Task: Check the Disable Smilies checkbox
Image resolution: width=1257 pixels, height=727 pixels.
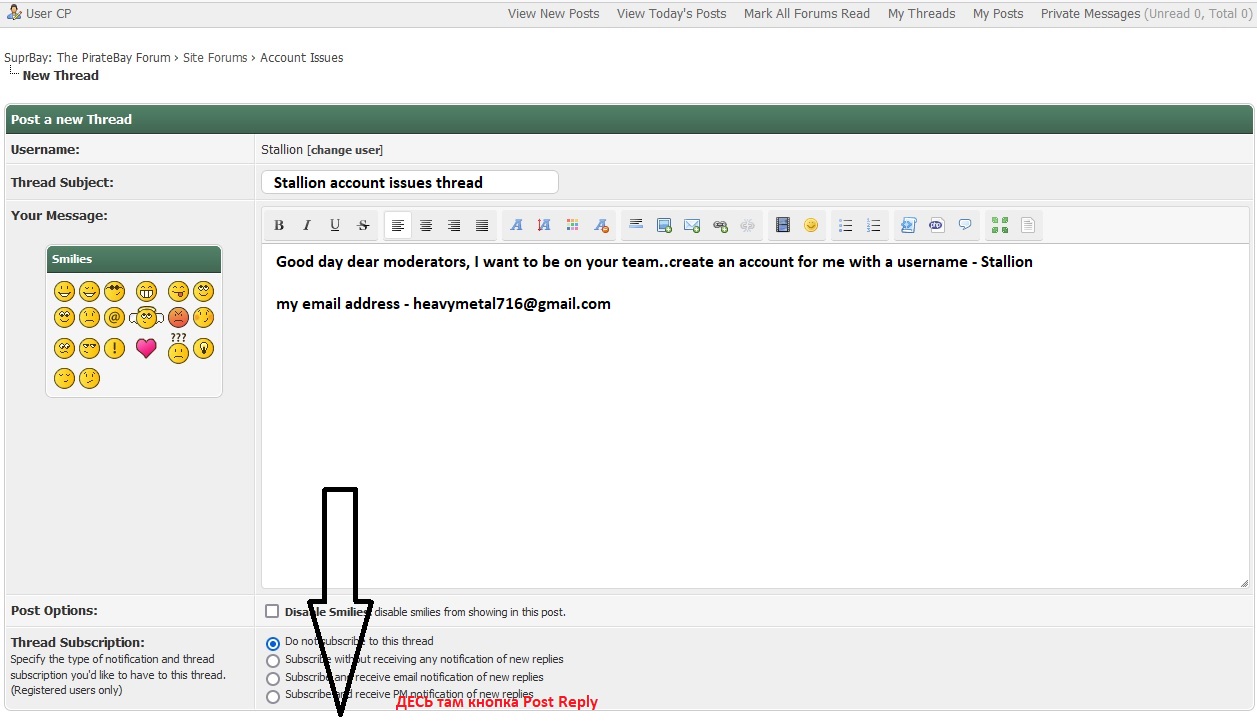Action: pos(272,611)
